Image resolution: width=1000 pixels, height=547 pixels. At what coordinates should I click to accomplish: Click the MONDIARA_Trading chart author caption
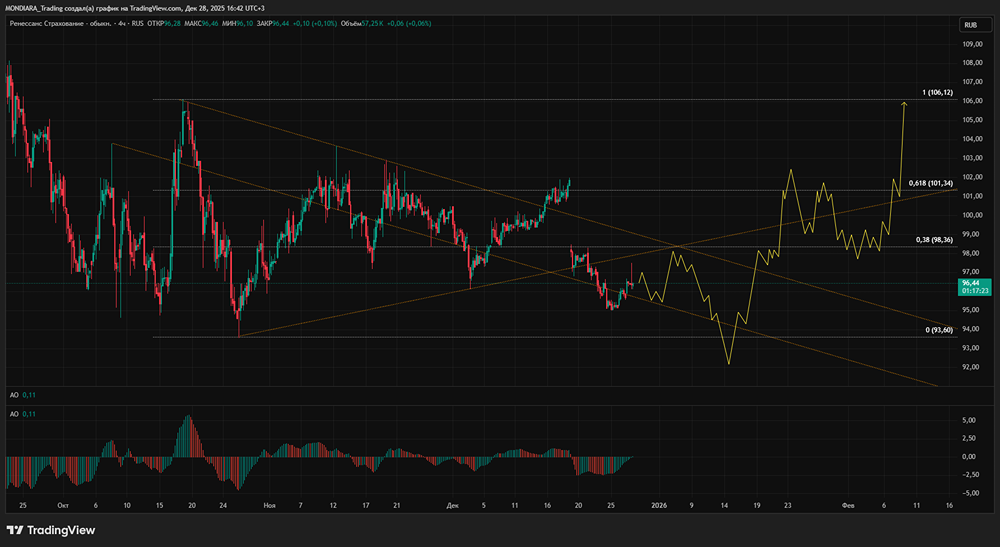click(135, 8)
